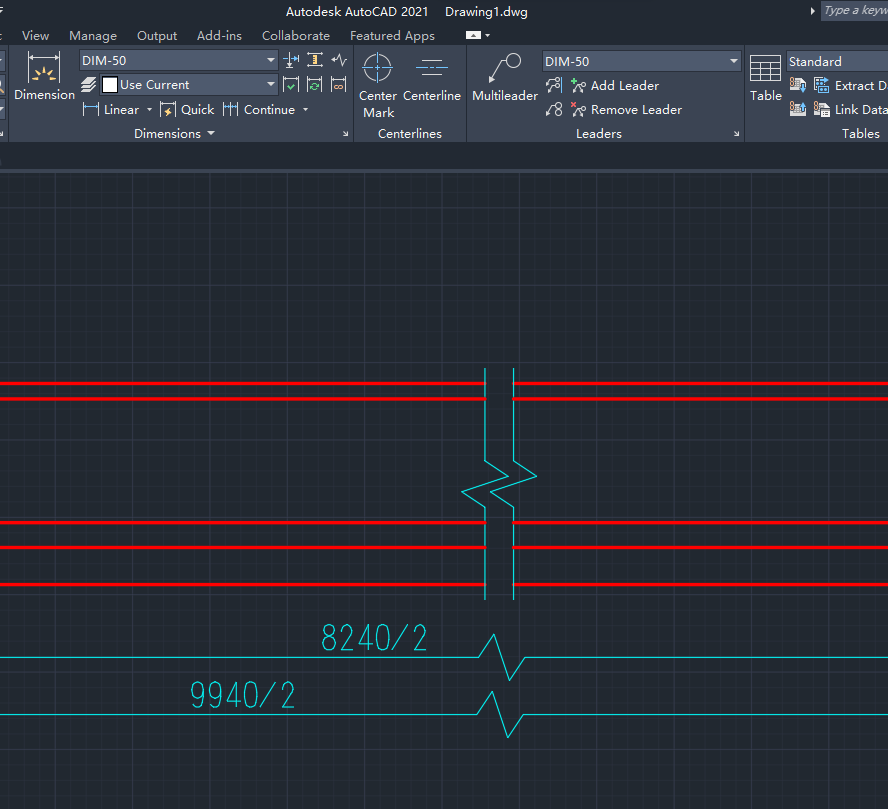Open the Output menu
888x809 pixels.
pos(157,35)
